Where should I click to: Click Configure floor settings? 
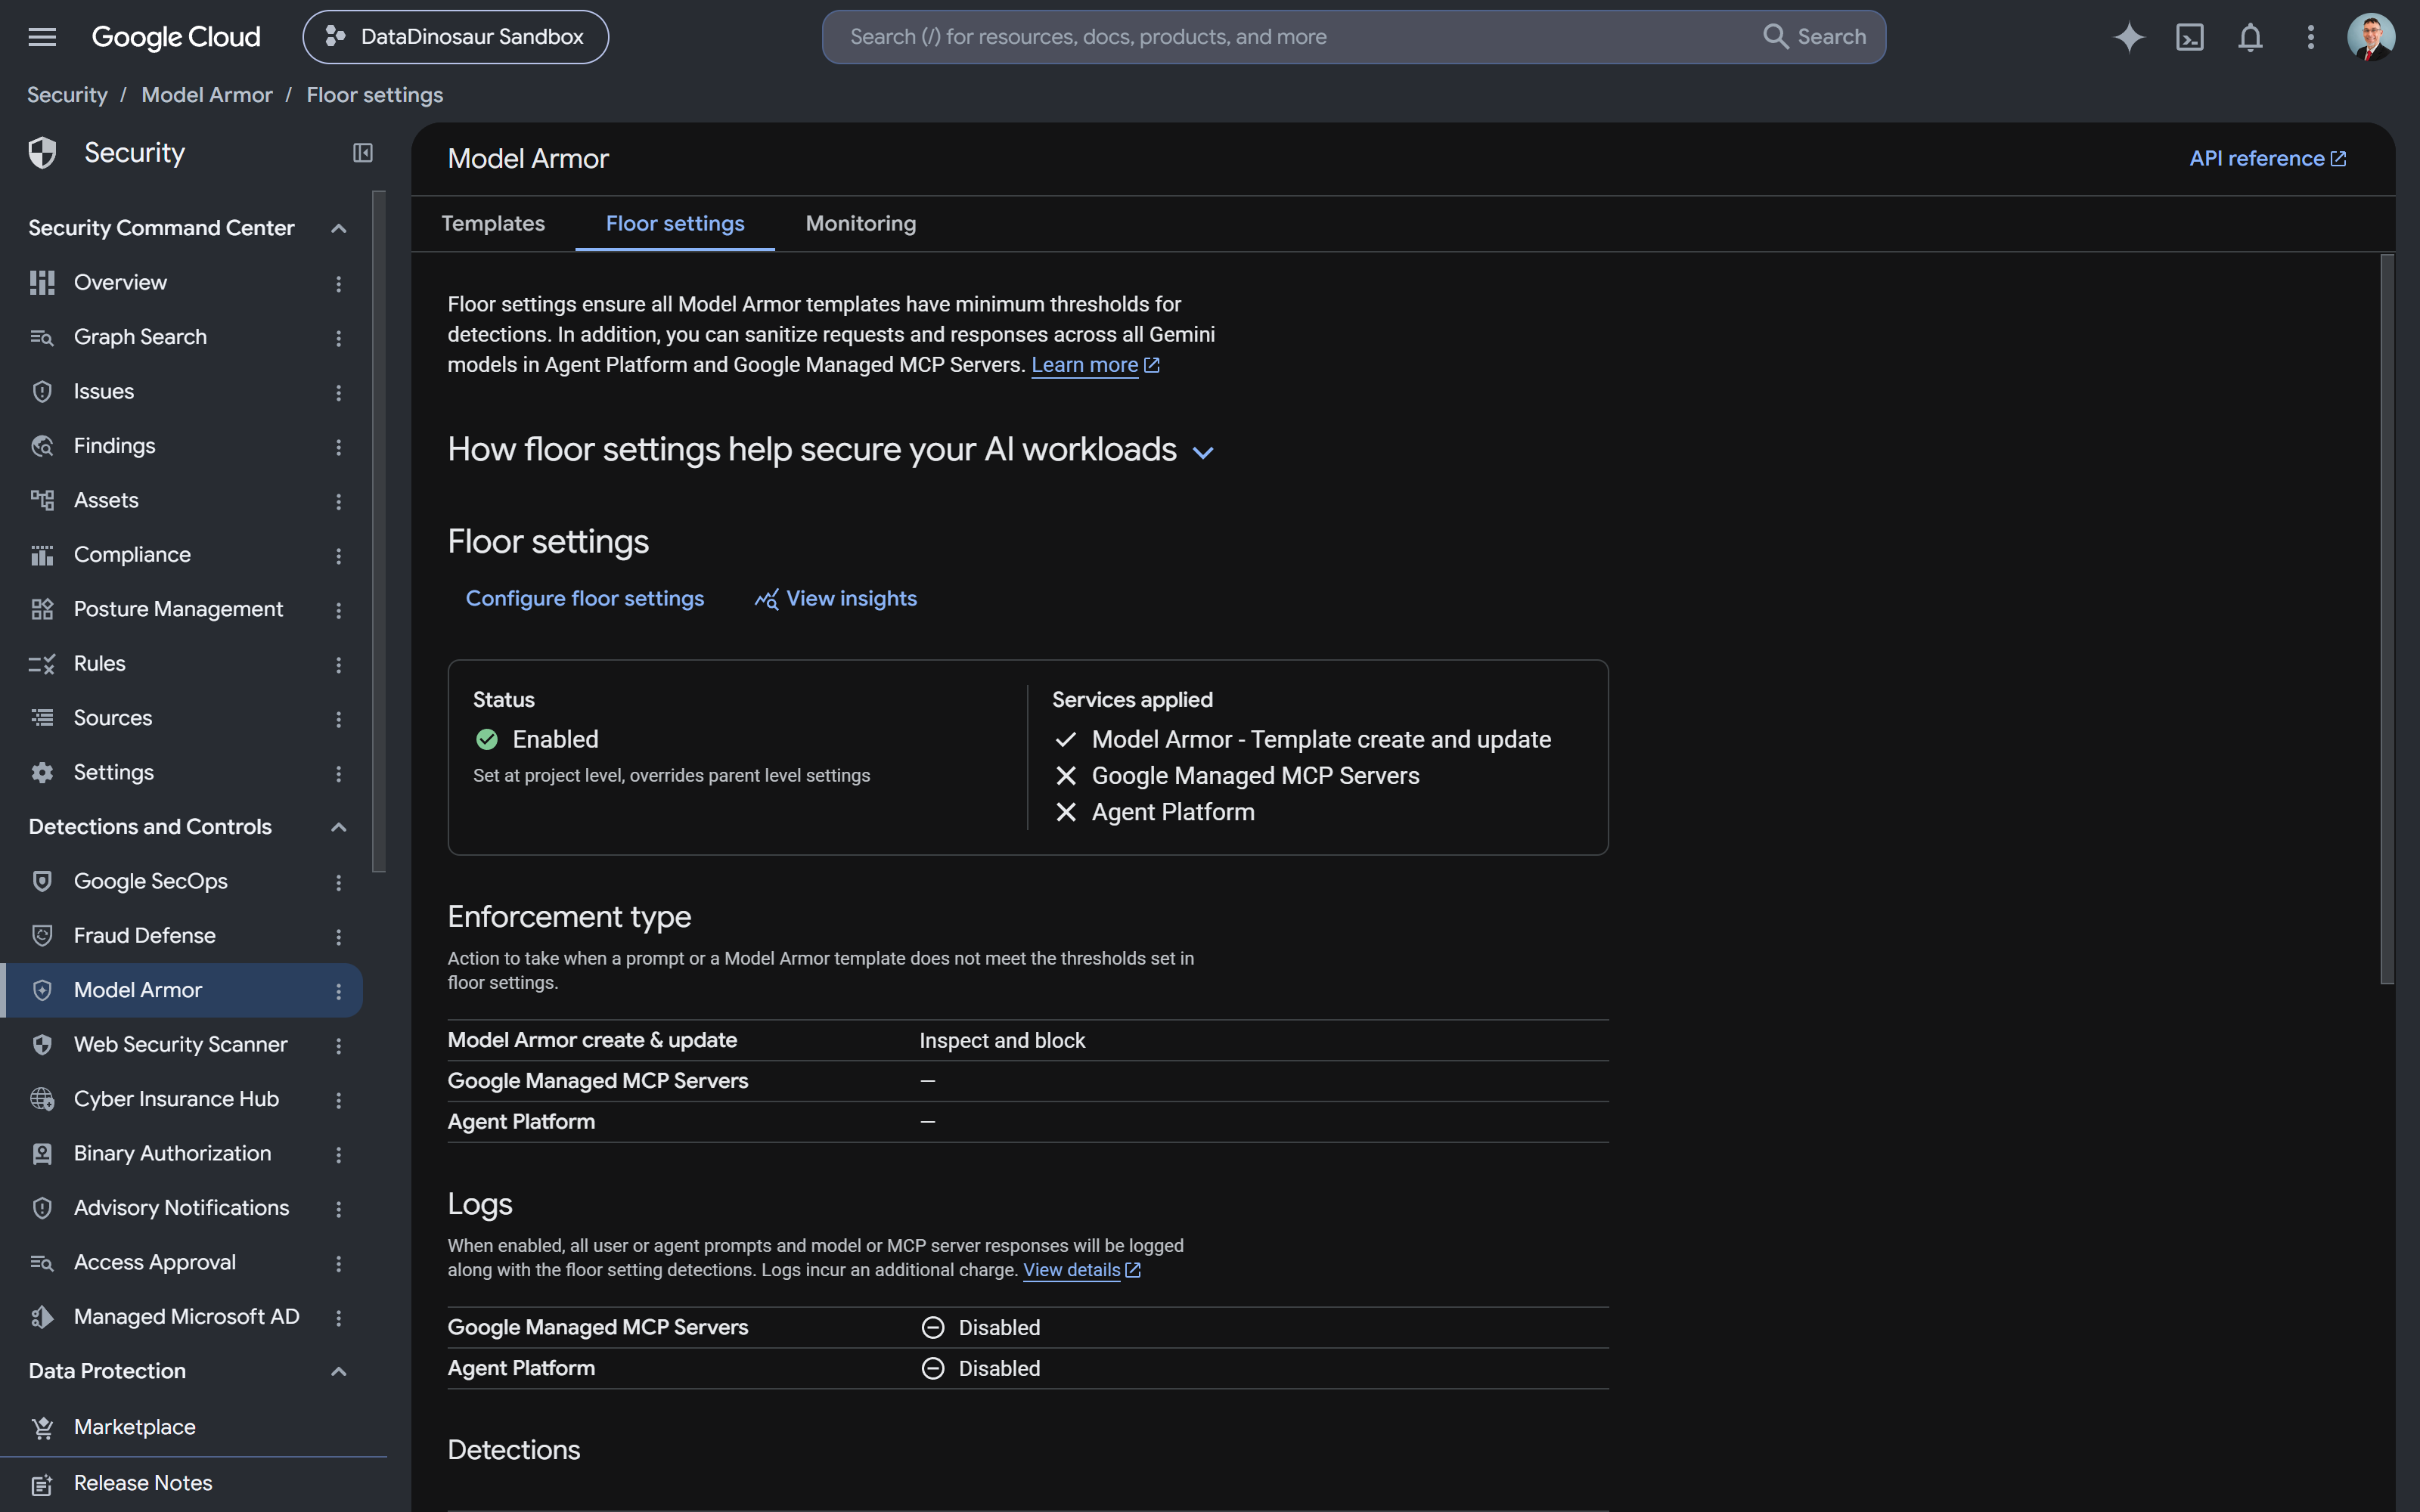click(x=585, y=598)
